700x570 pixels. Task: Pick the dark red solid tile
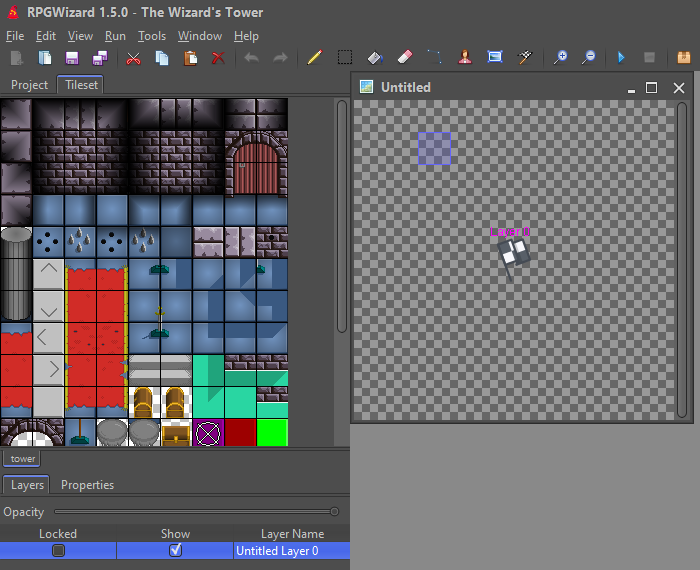pos(240,432)
